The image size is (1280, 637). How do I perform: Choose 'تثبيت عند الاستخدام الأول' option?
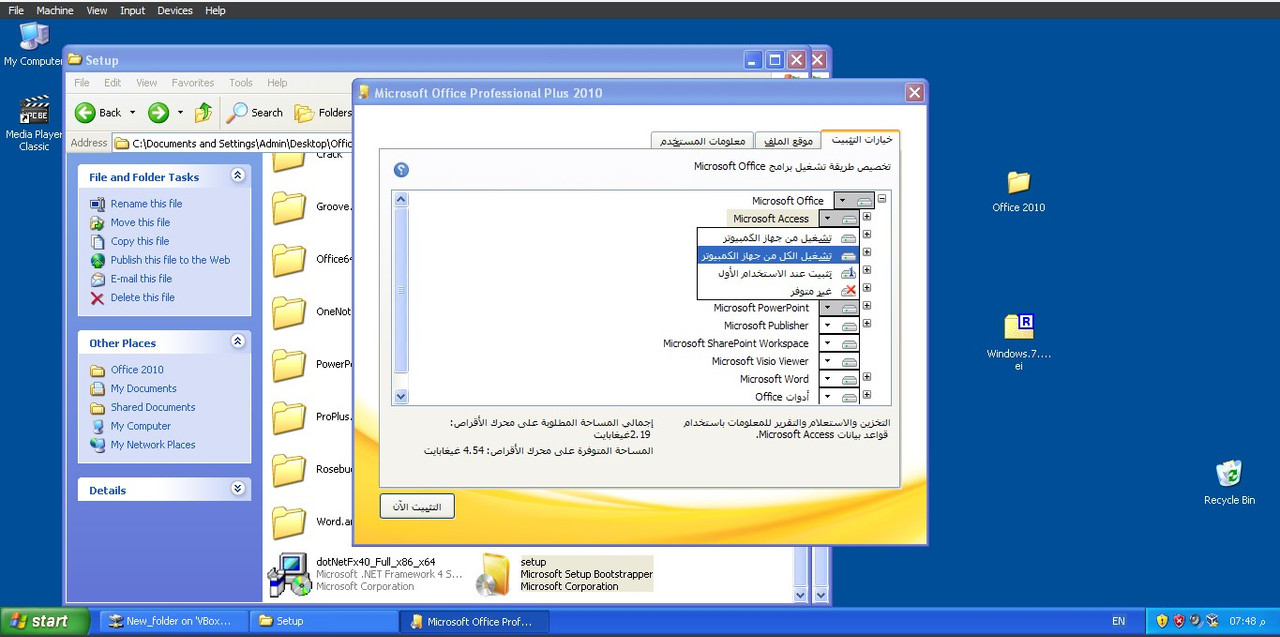778,273
